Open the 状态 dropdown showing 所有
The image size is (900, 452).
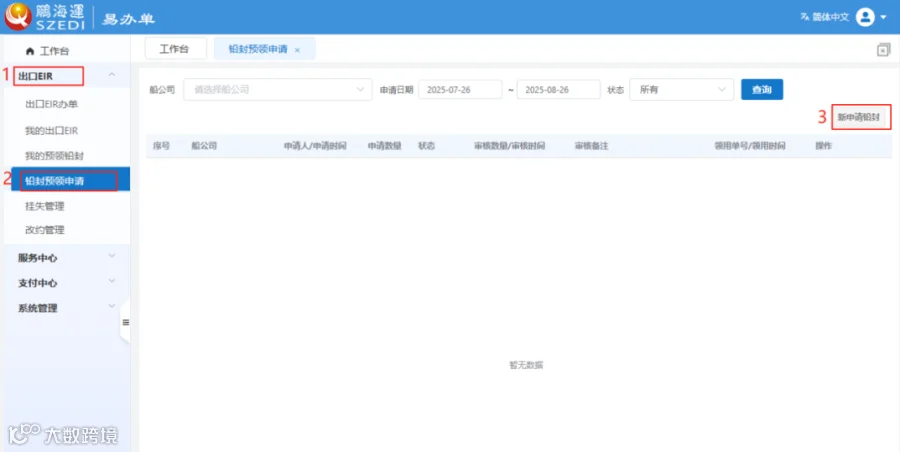coord(681,90)
